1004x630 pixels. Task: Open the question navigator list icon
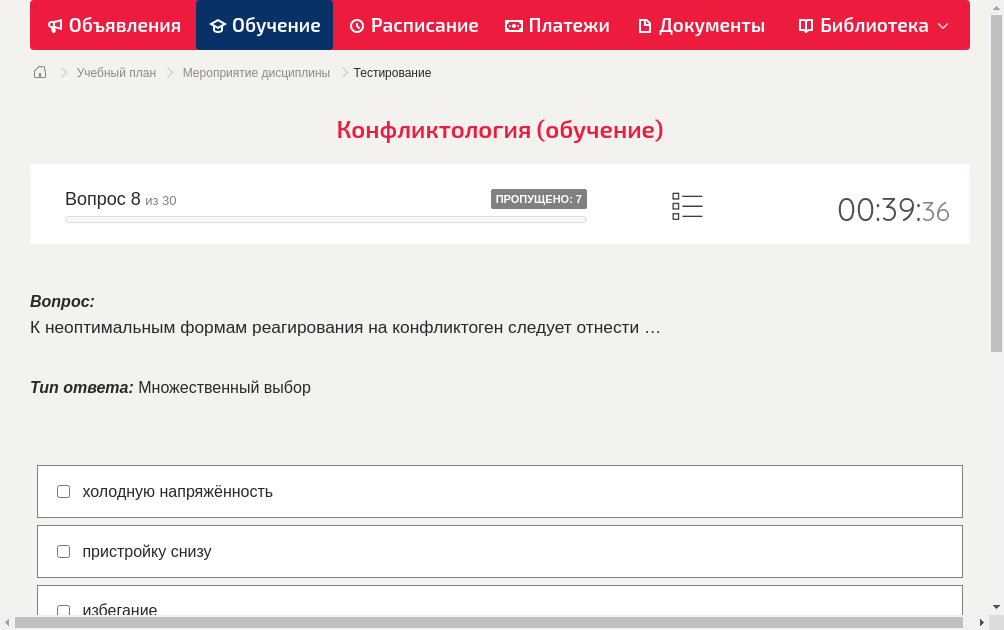tap(687, 205)
